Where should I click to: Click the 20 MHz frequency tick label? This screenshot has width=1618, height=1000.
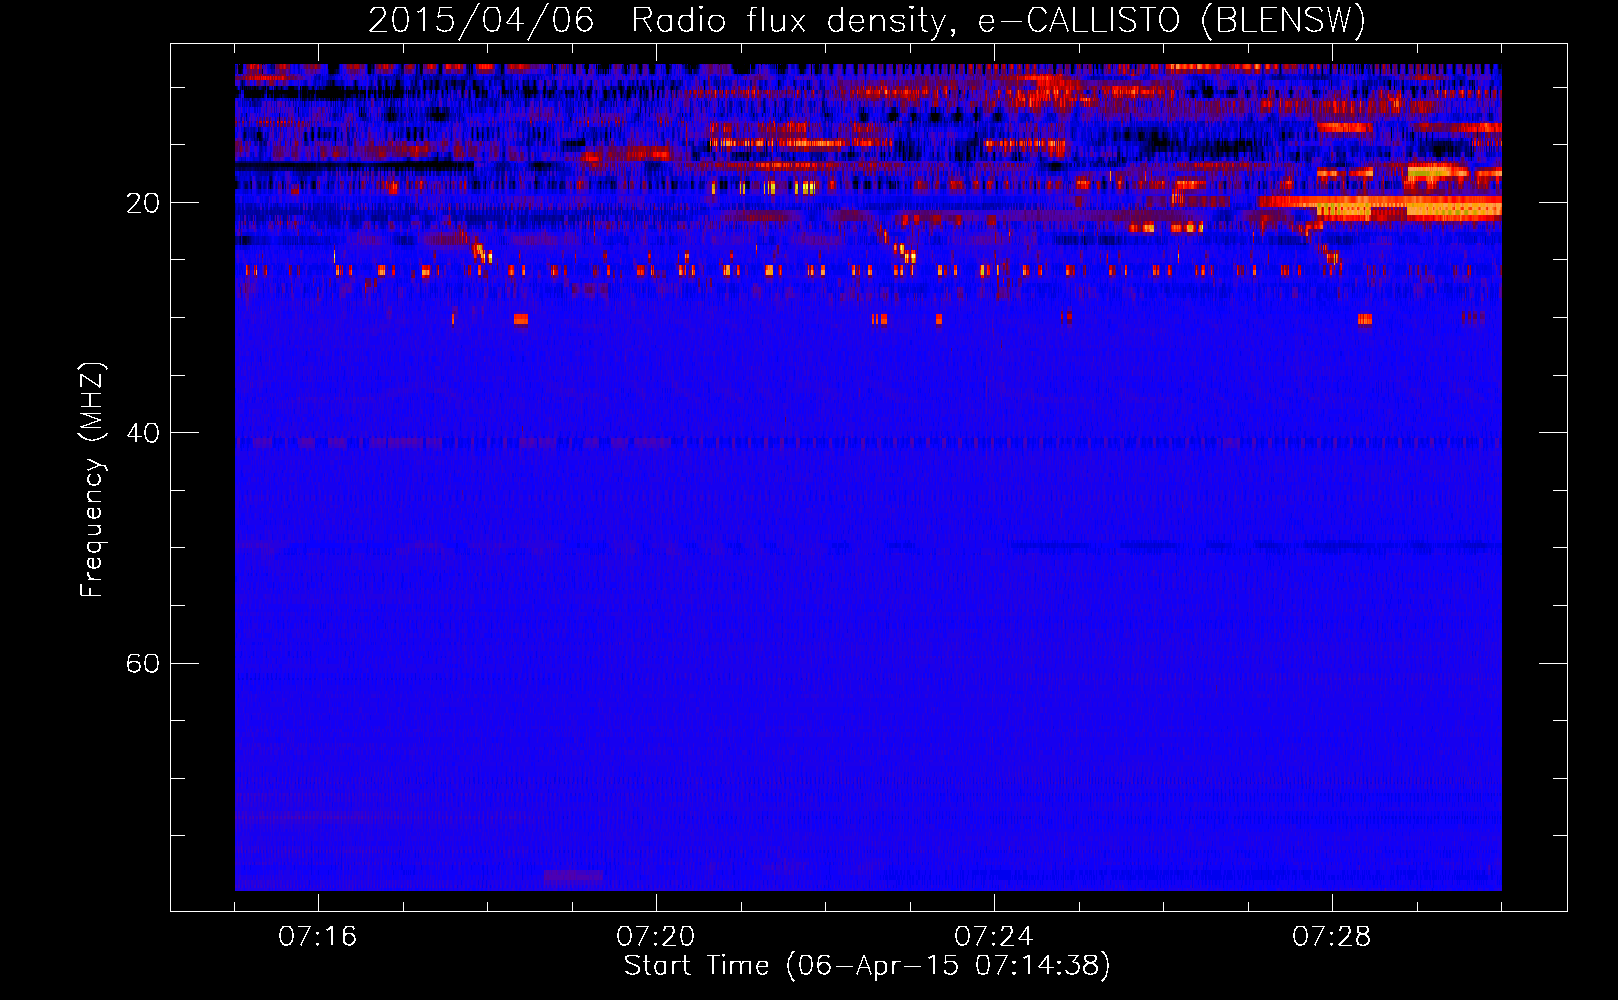142,204
